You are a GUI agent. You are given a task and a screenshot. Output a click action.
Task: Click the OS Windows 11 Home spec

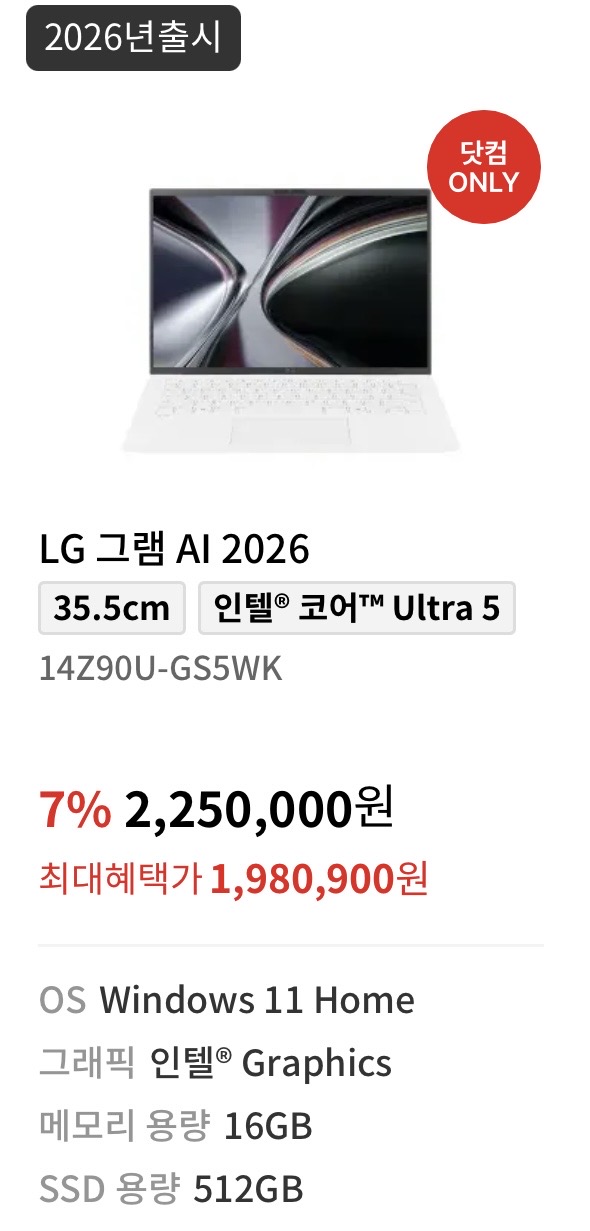point(227,1000)
